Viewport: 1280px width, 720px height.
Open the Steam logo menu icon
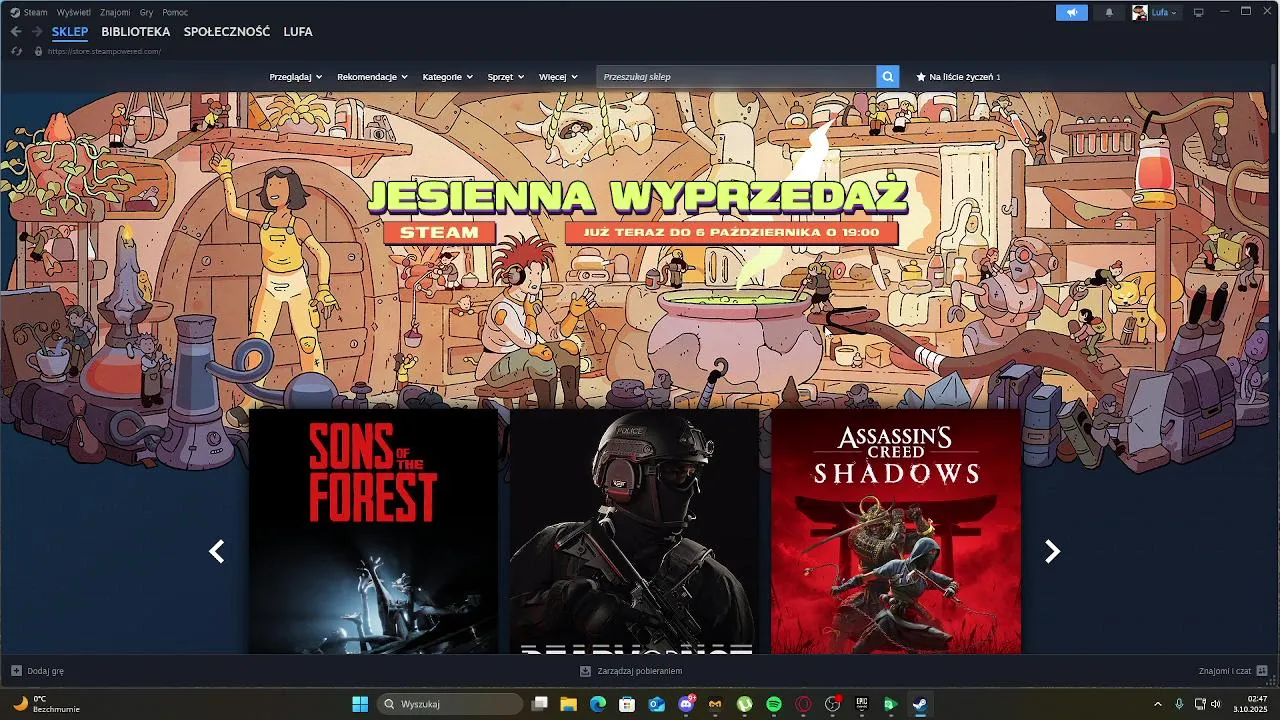tap(14, 12)
